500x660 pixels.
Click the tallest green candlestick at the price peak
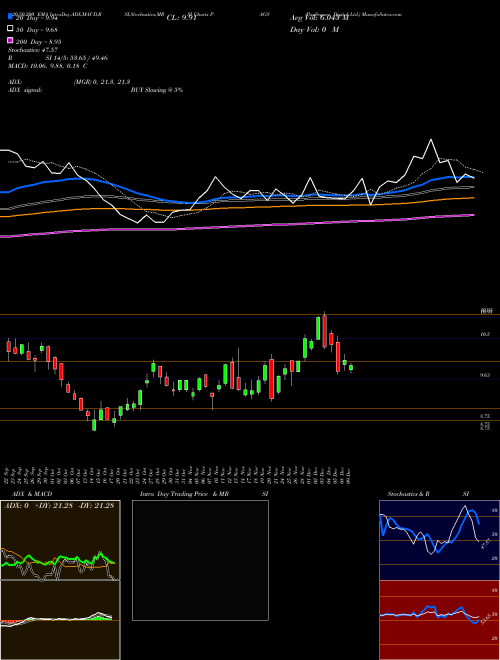tap(318, 328)
